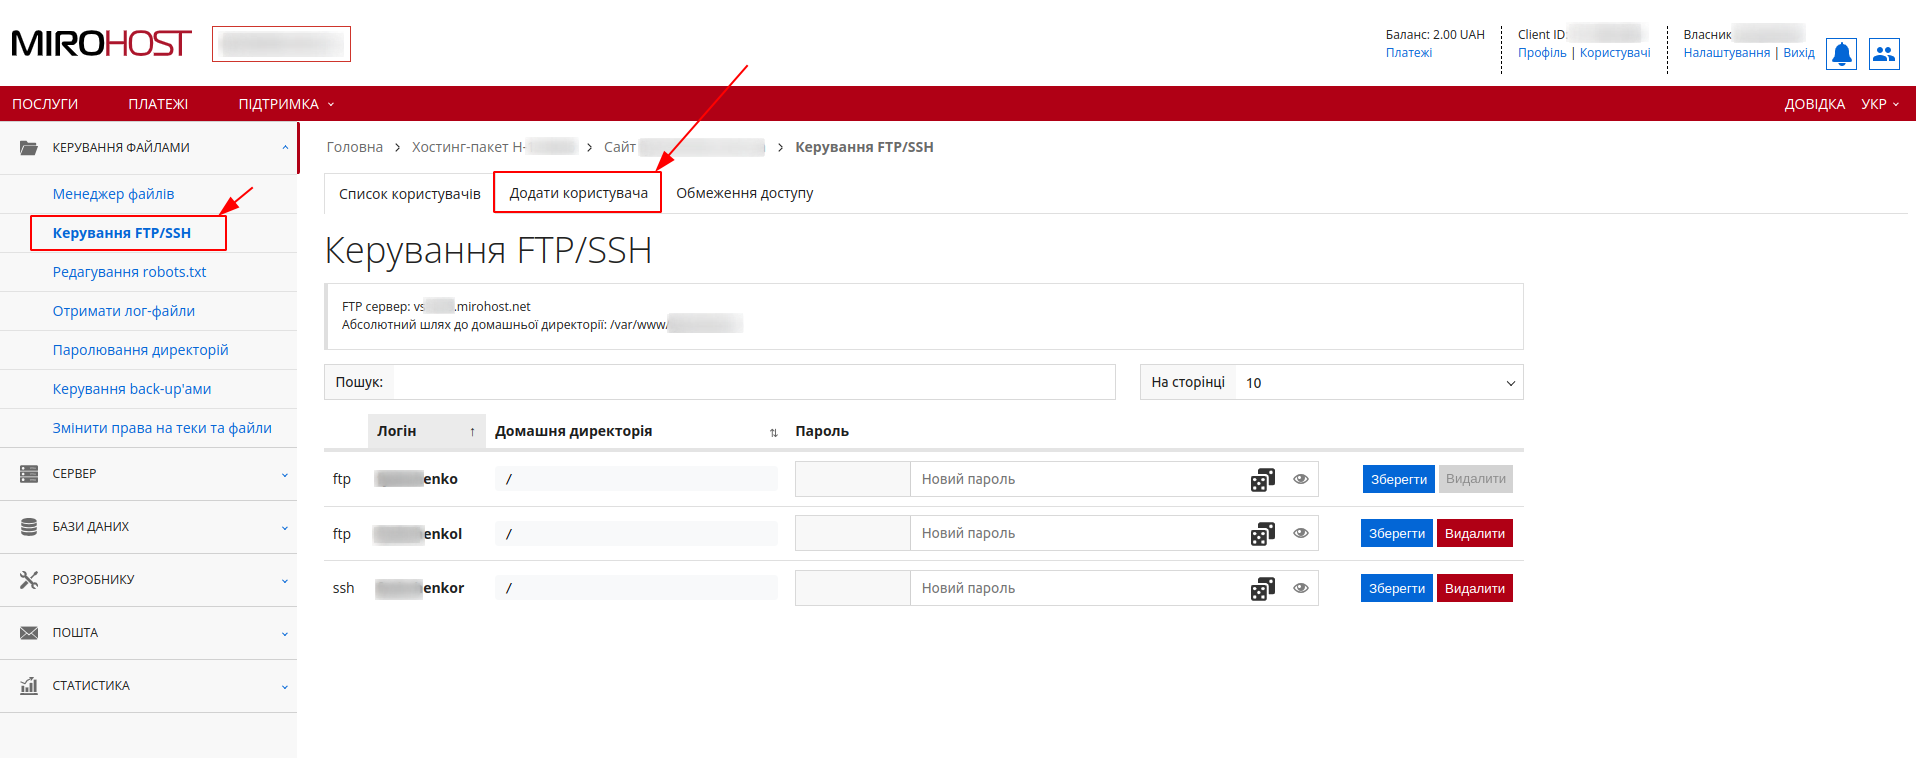Save changes for ssh enkor user
1916x758 pixels.
coord(1397,588)
